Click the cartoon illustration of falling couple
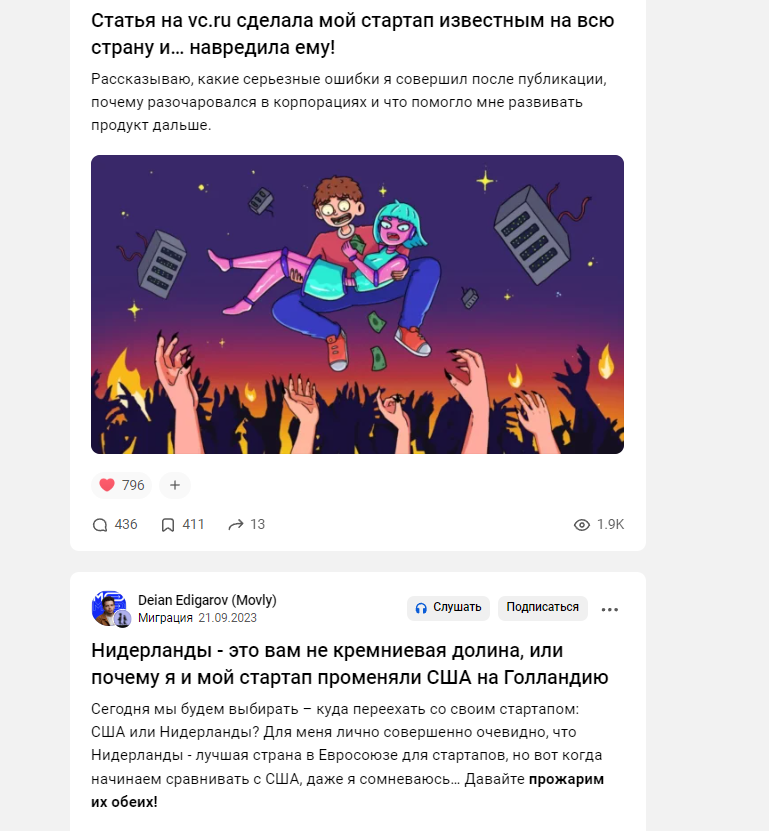 pos(357,304)
